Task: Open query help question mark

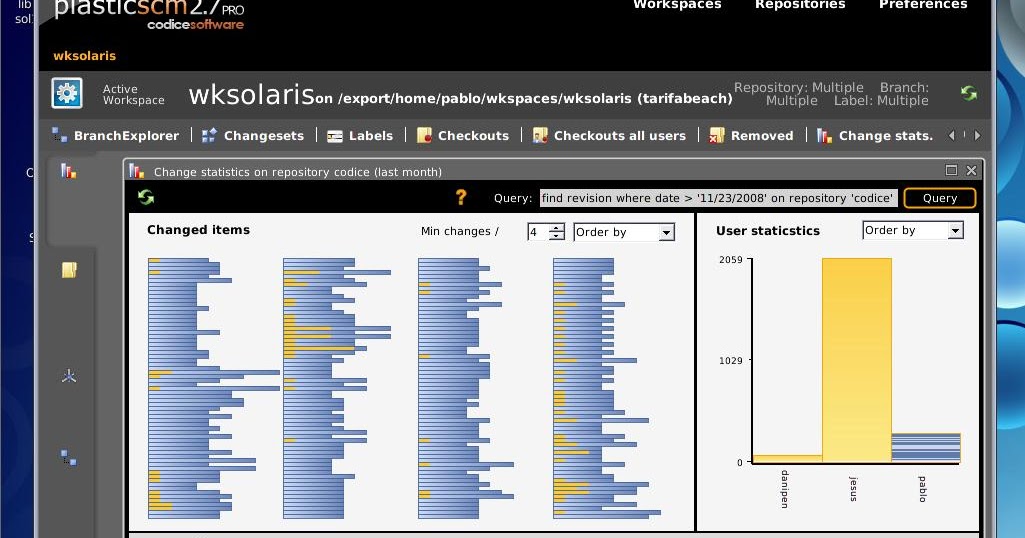Action: coord(461,197)
